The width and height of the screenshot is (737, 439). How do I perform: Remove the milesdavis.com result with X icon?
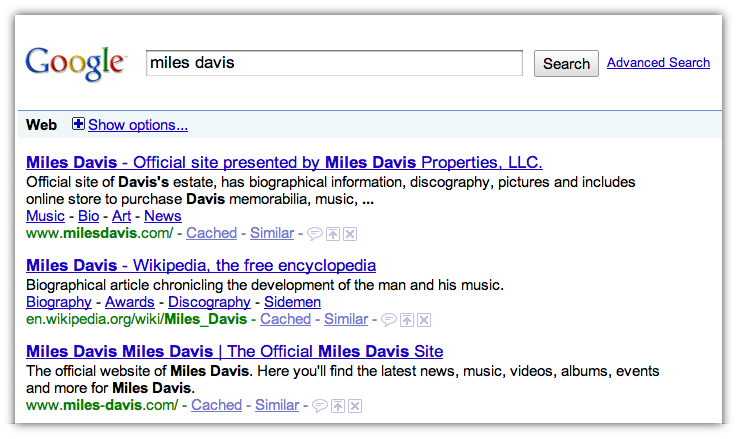(350, 234)
